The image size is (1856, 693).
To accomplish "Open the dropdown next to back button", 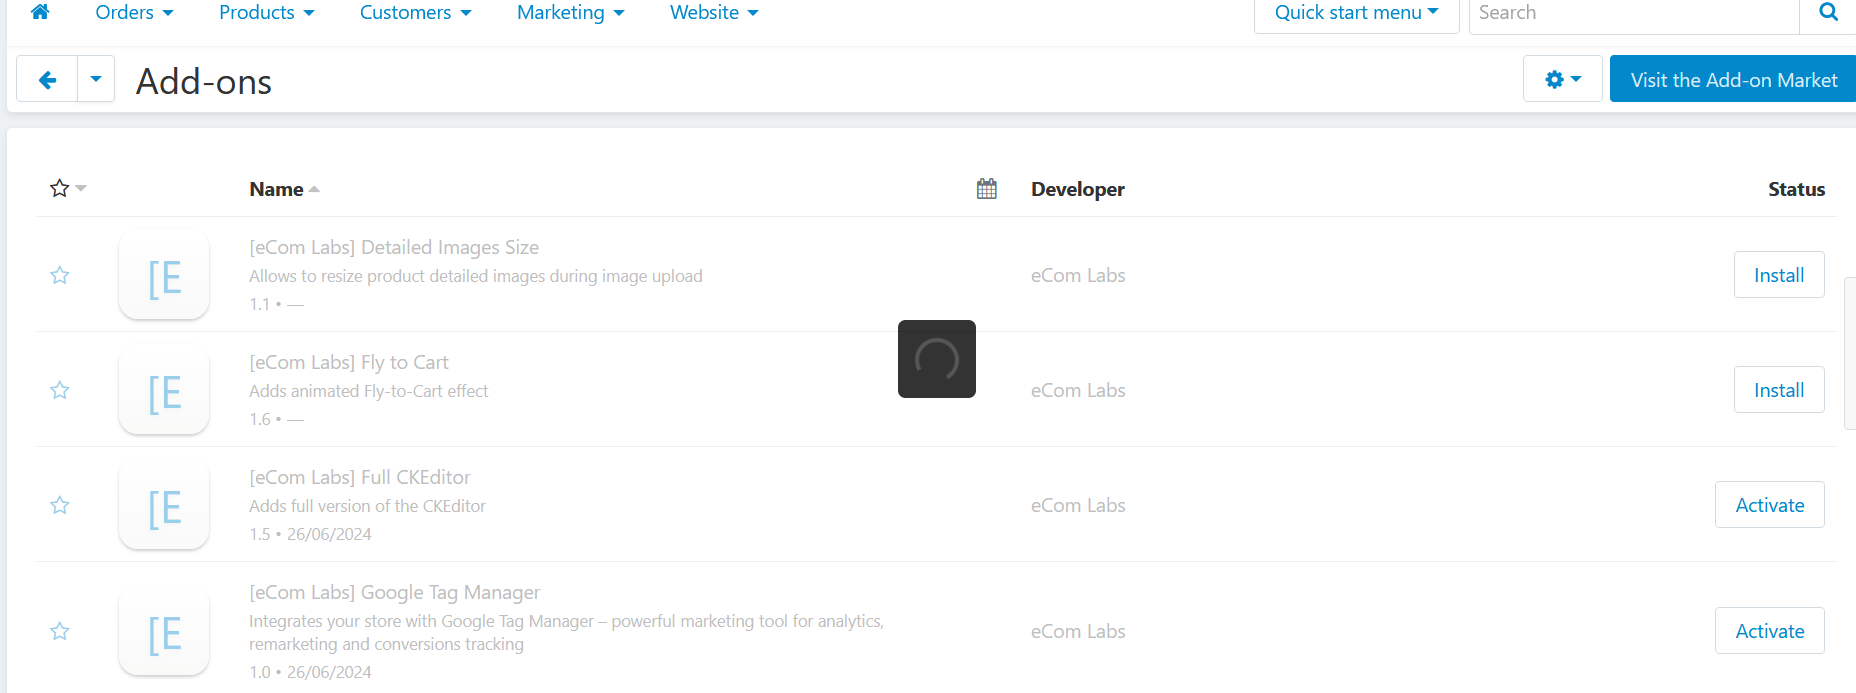I will pyautogui.click(x=96, y=80).
